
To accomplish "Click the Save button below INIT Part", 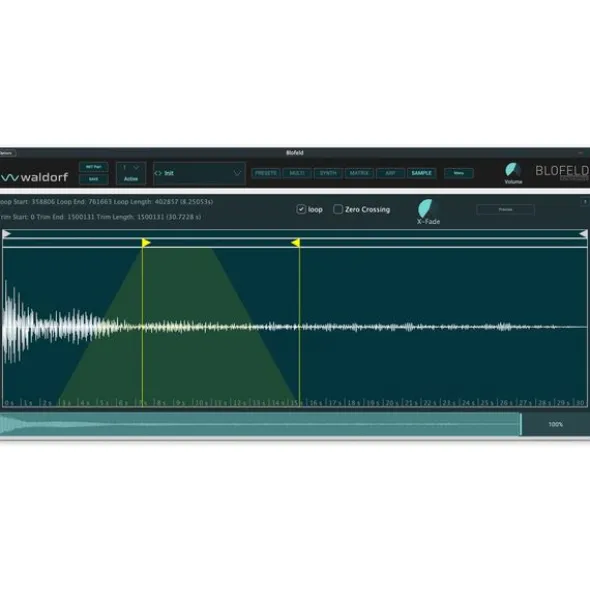I will click(93, 179).
